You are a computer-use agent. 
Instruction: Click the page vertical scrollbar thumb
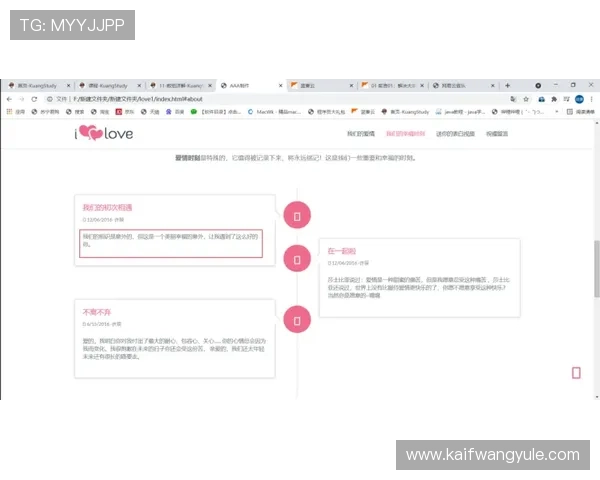[x=597, y=268]
